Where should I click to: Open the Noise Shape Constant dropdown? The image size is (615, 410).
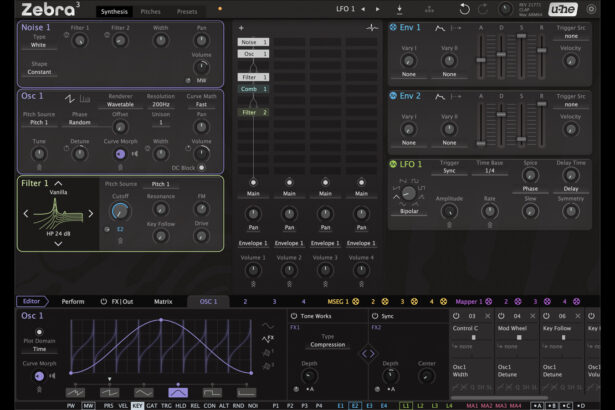click(39, 72)
